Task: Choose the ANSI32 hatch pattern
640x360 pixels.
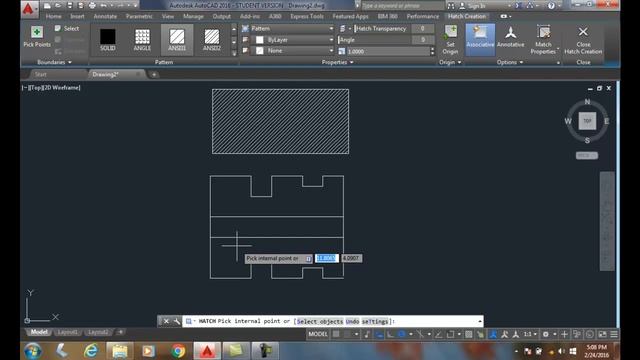Action: (x=212, y=40)
